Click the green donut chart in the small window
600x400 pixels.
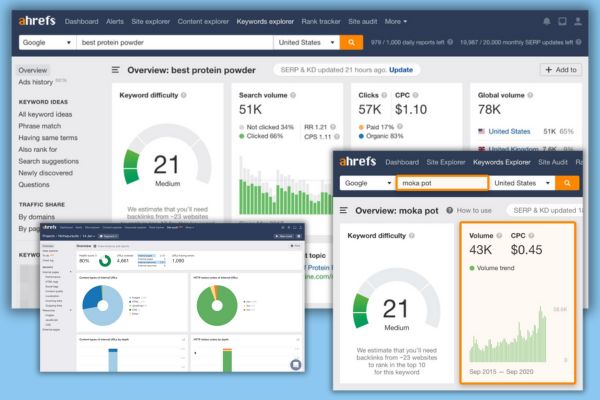[217, 305]
